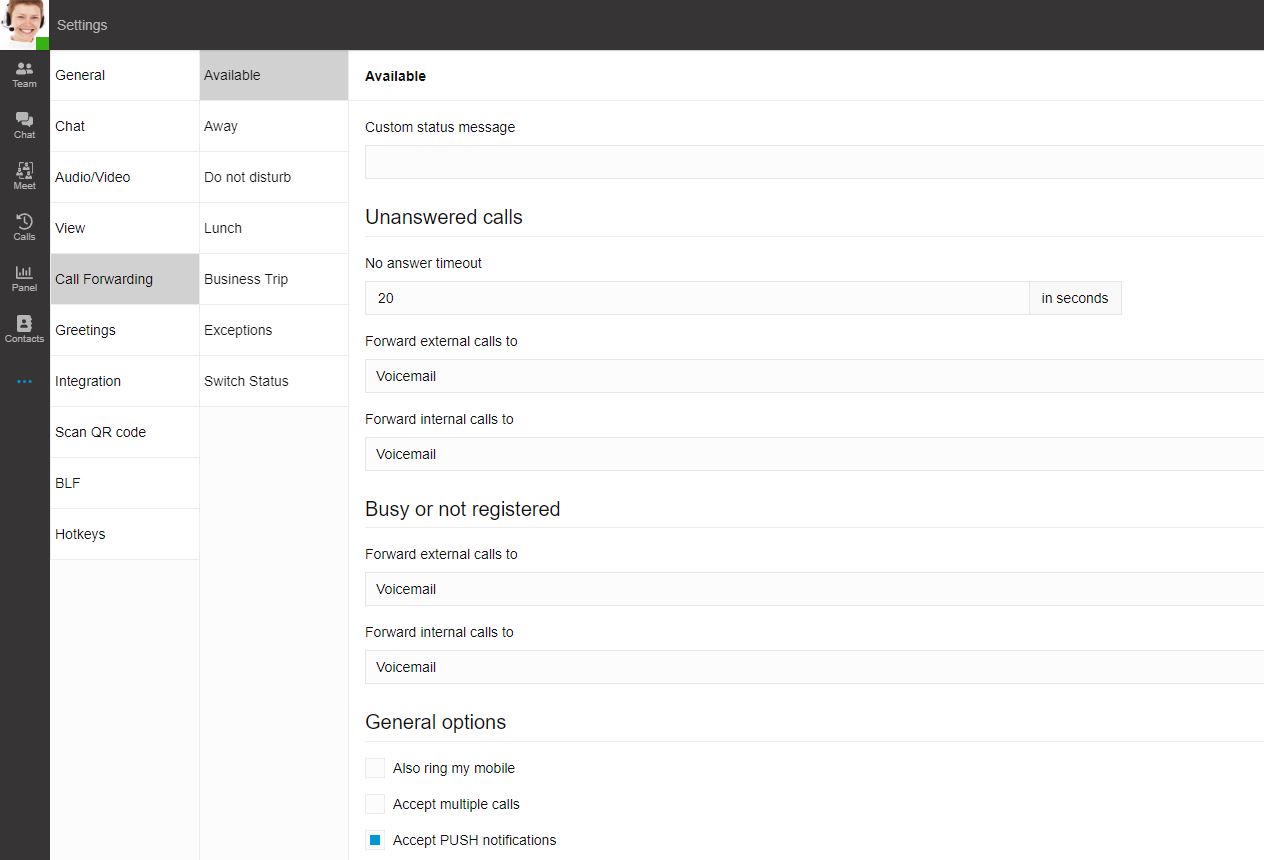The width and height of the screenshot is (1264, 860).
Task: Uncheck Accept PUSH notifications
Action: point(375,840)
